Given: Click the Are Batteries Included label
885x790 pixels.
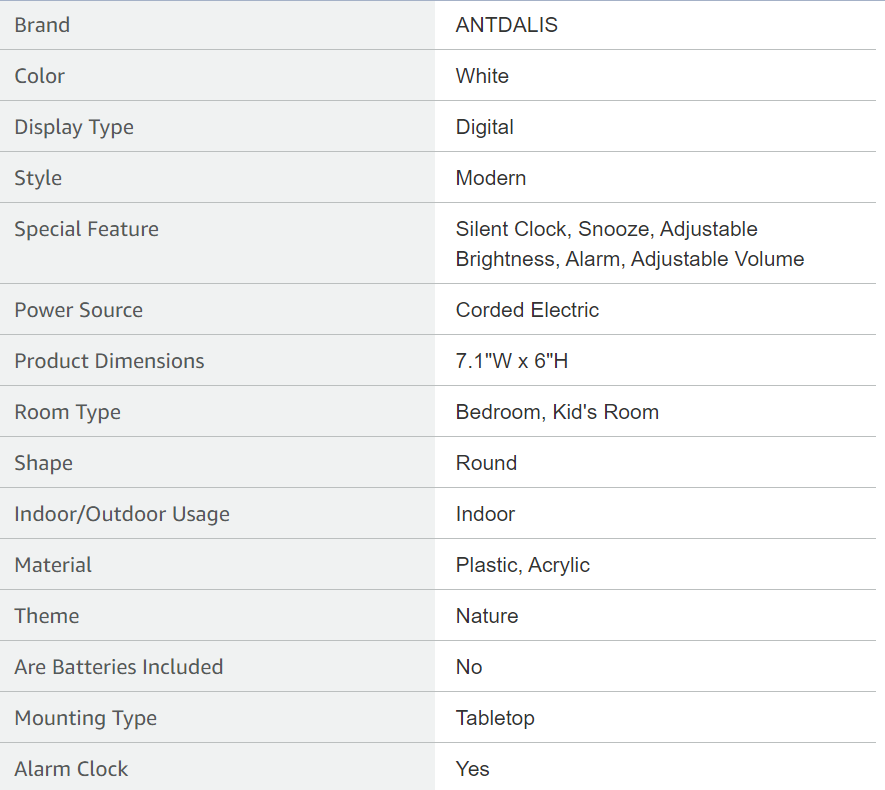Looking at the screenshot, I should click(118, 667).
